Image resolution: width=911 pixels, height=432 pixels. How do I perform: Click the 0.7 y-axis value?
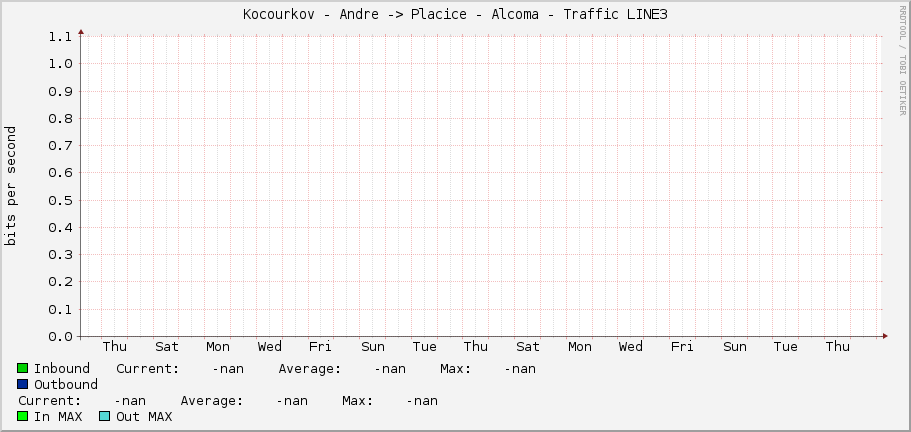click(60, 146)
